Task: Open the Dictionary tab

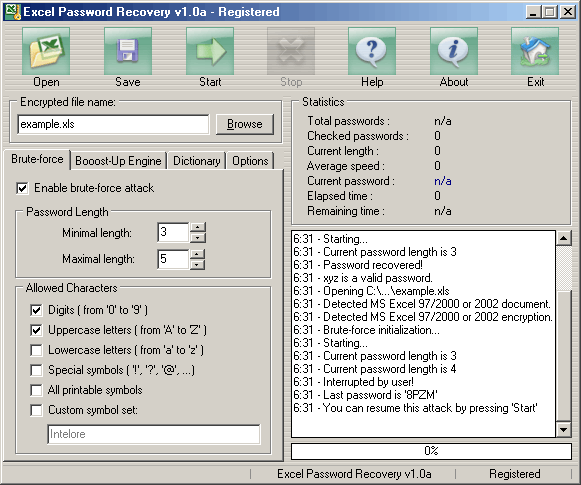Action: point(196,161)
